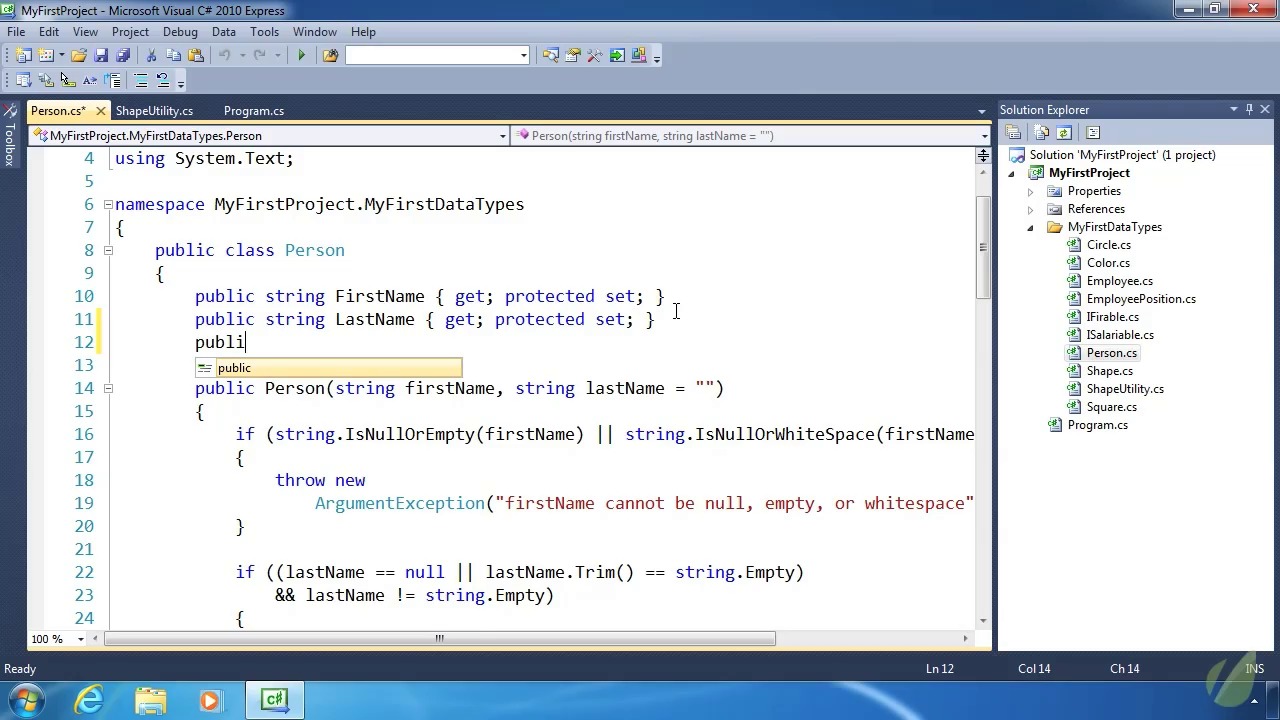Open the collapsed Toolbox side tab
Viewport: 1280px width, 720px height.
[9, 135]
